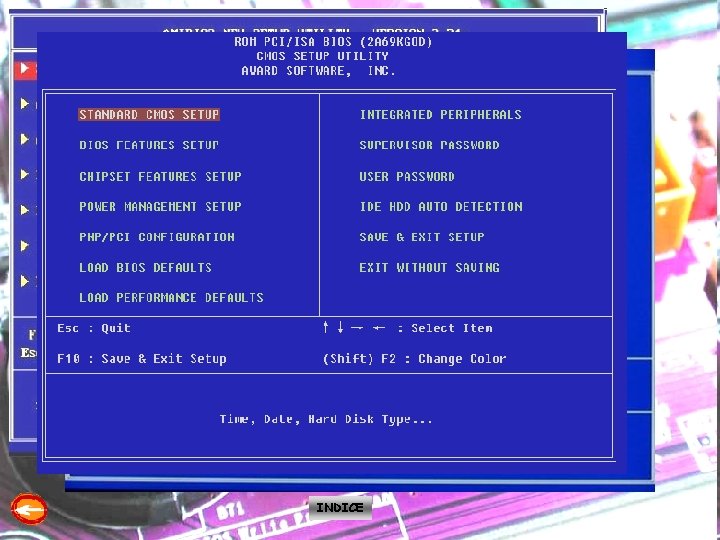
Task: Select STANDARD CMOS SETUP
Action: coord(149,114)
